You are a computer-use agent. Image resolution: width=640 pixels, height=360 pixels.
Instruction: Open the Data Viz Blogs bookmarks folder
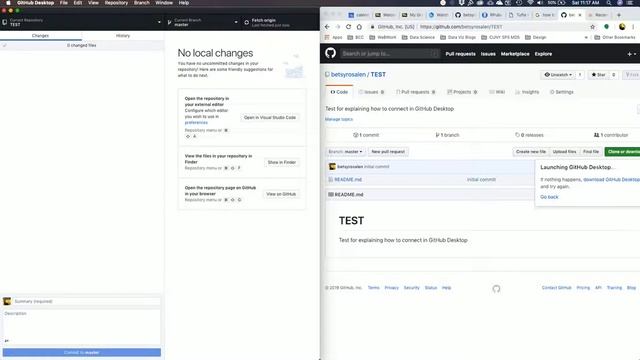click(458, 37)
